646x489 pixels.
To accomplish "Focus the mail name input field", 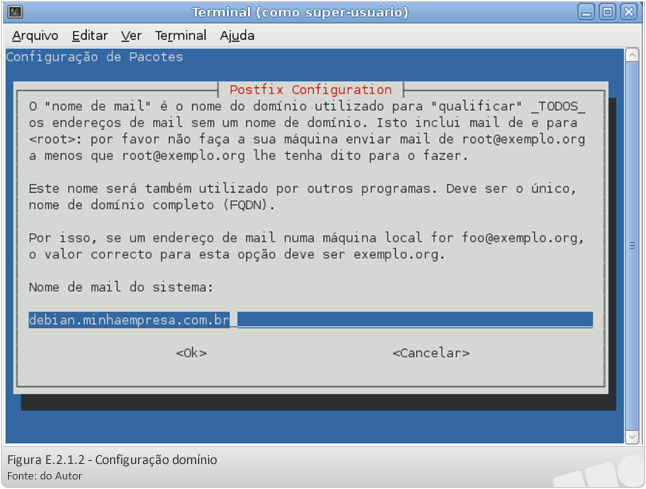I will tap(311, 320).
